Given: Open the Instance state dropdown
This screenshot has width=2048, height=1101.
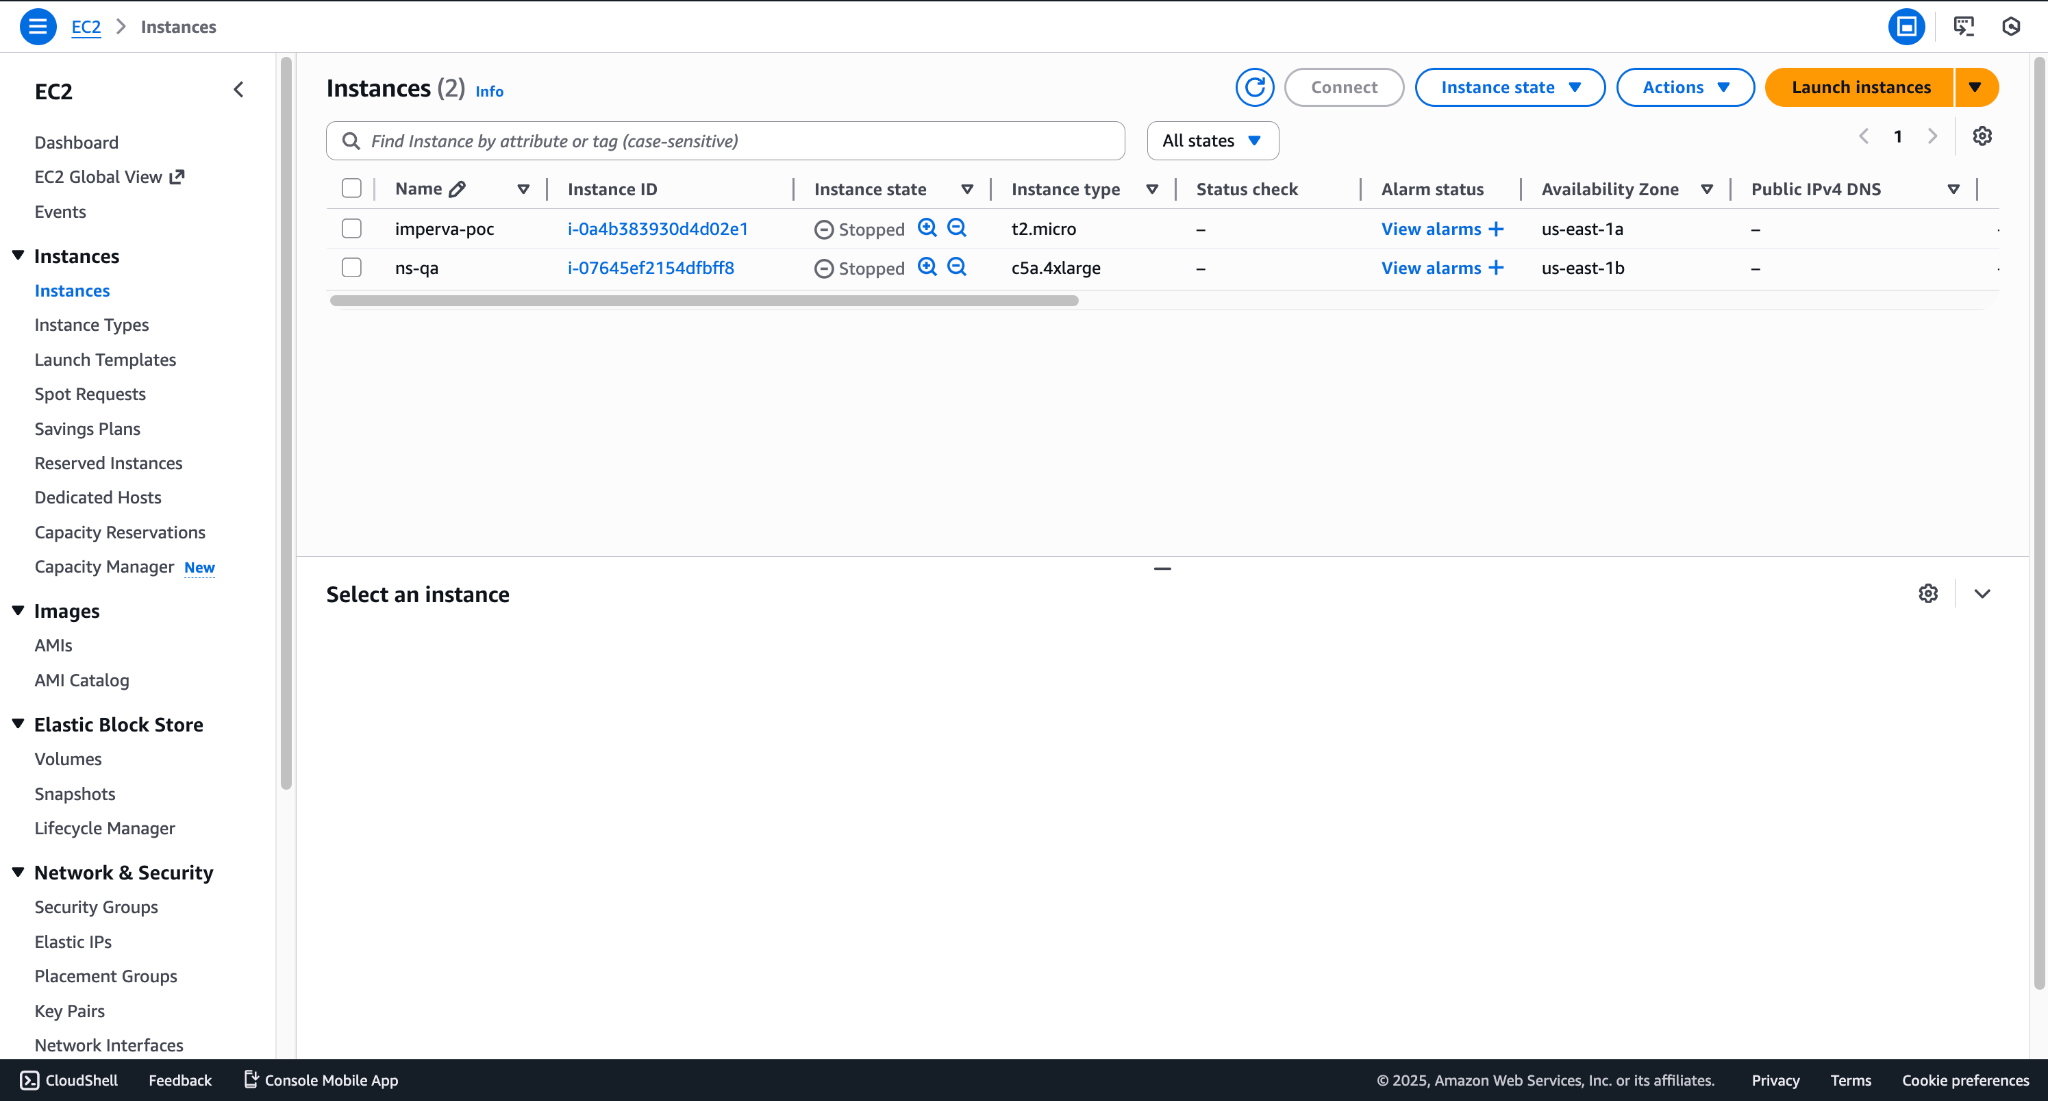Looking at the screenshot, I should coord(1510,87).
